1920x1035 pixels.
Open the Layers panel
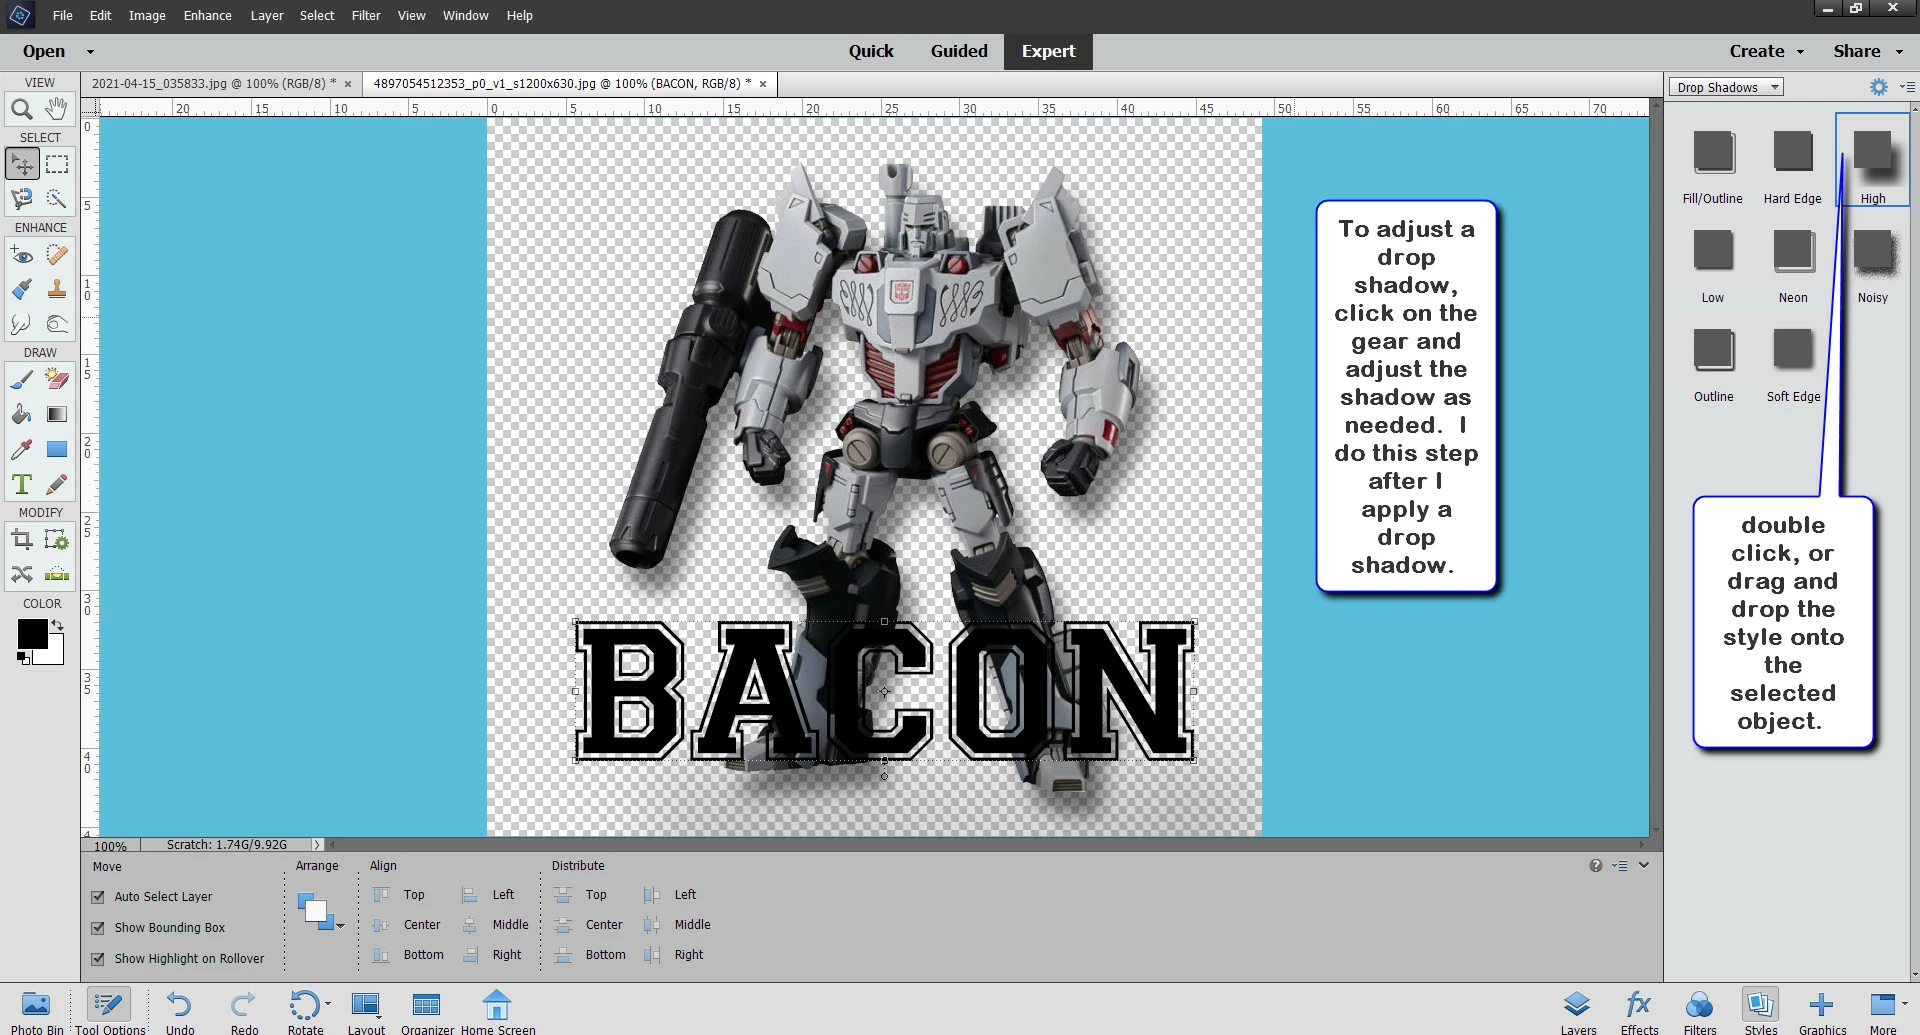[x=1578, y=1011]
